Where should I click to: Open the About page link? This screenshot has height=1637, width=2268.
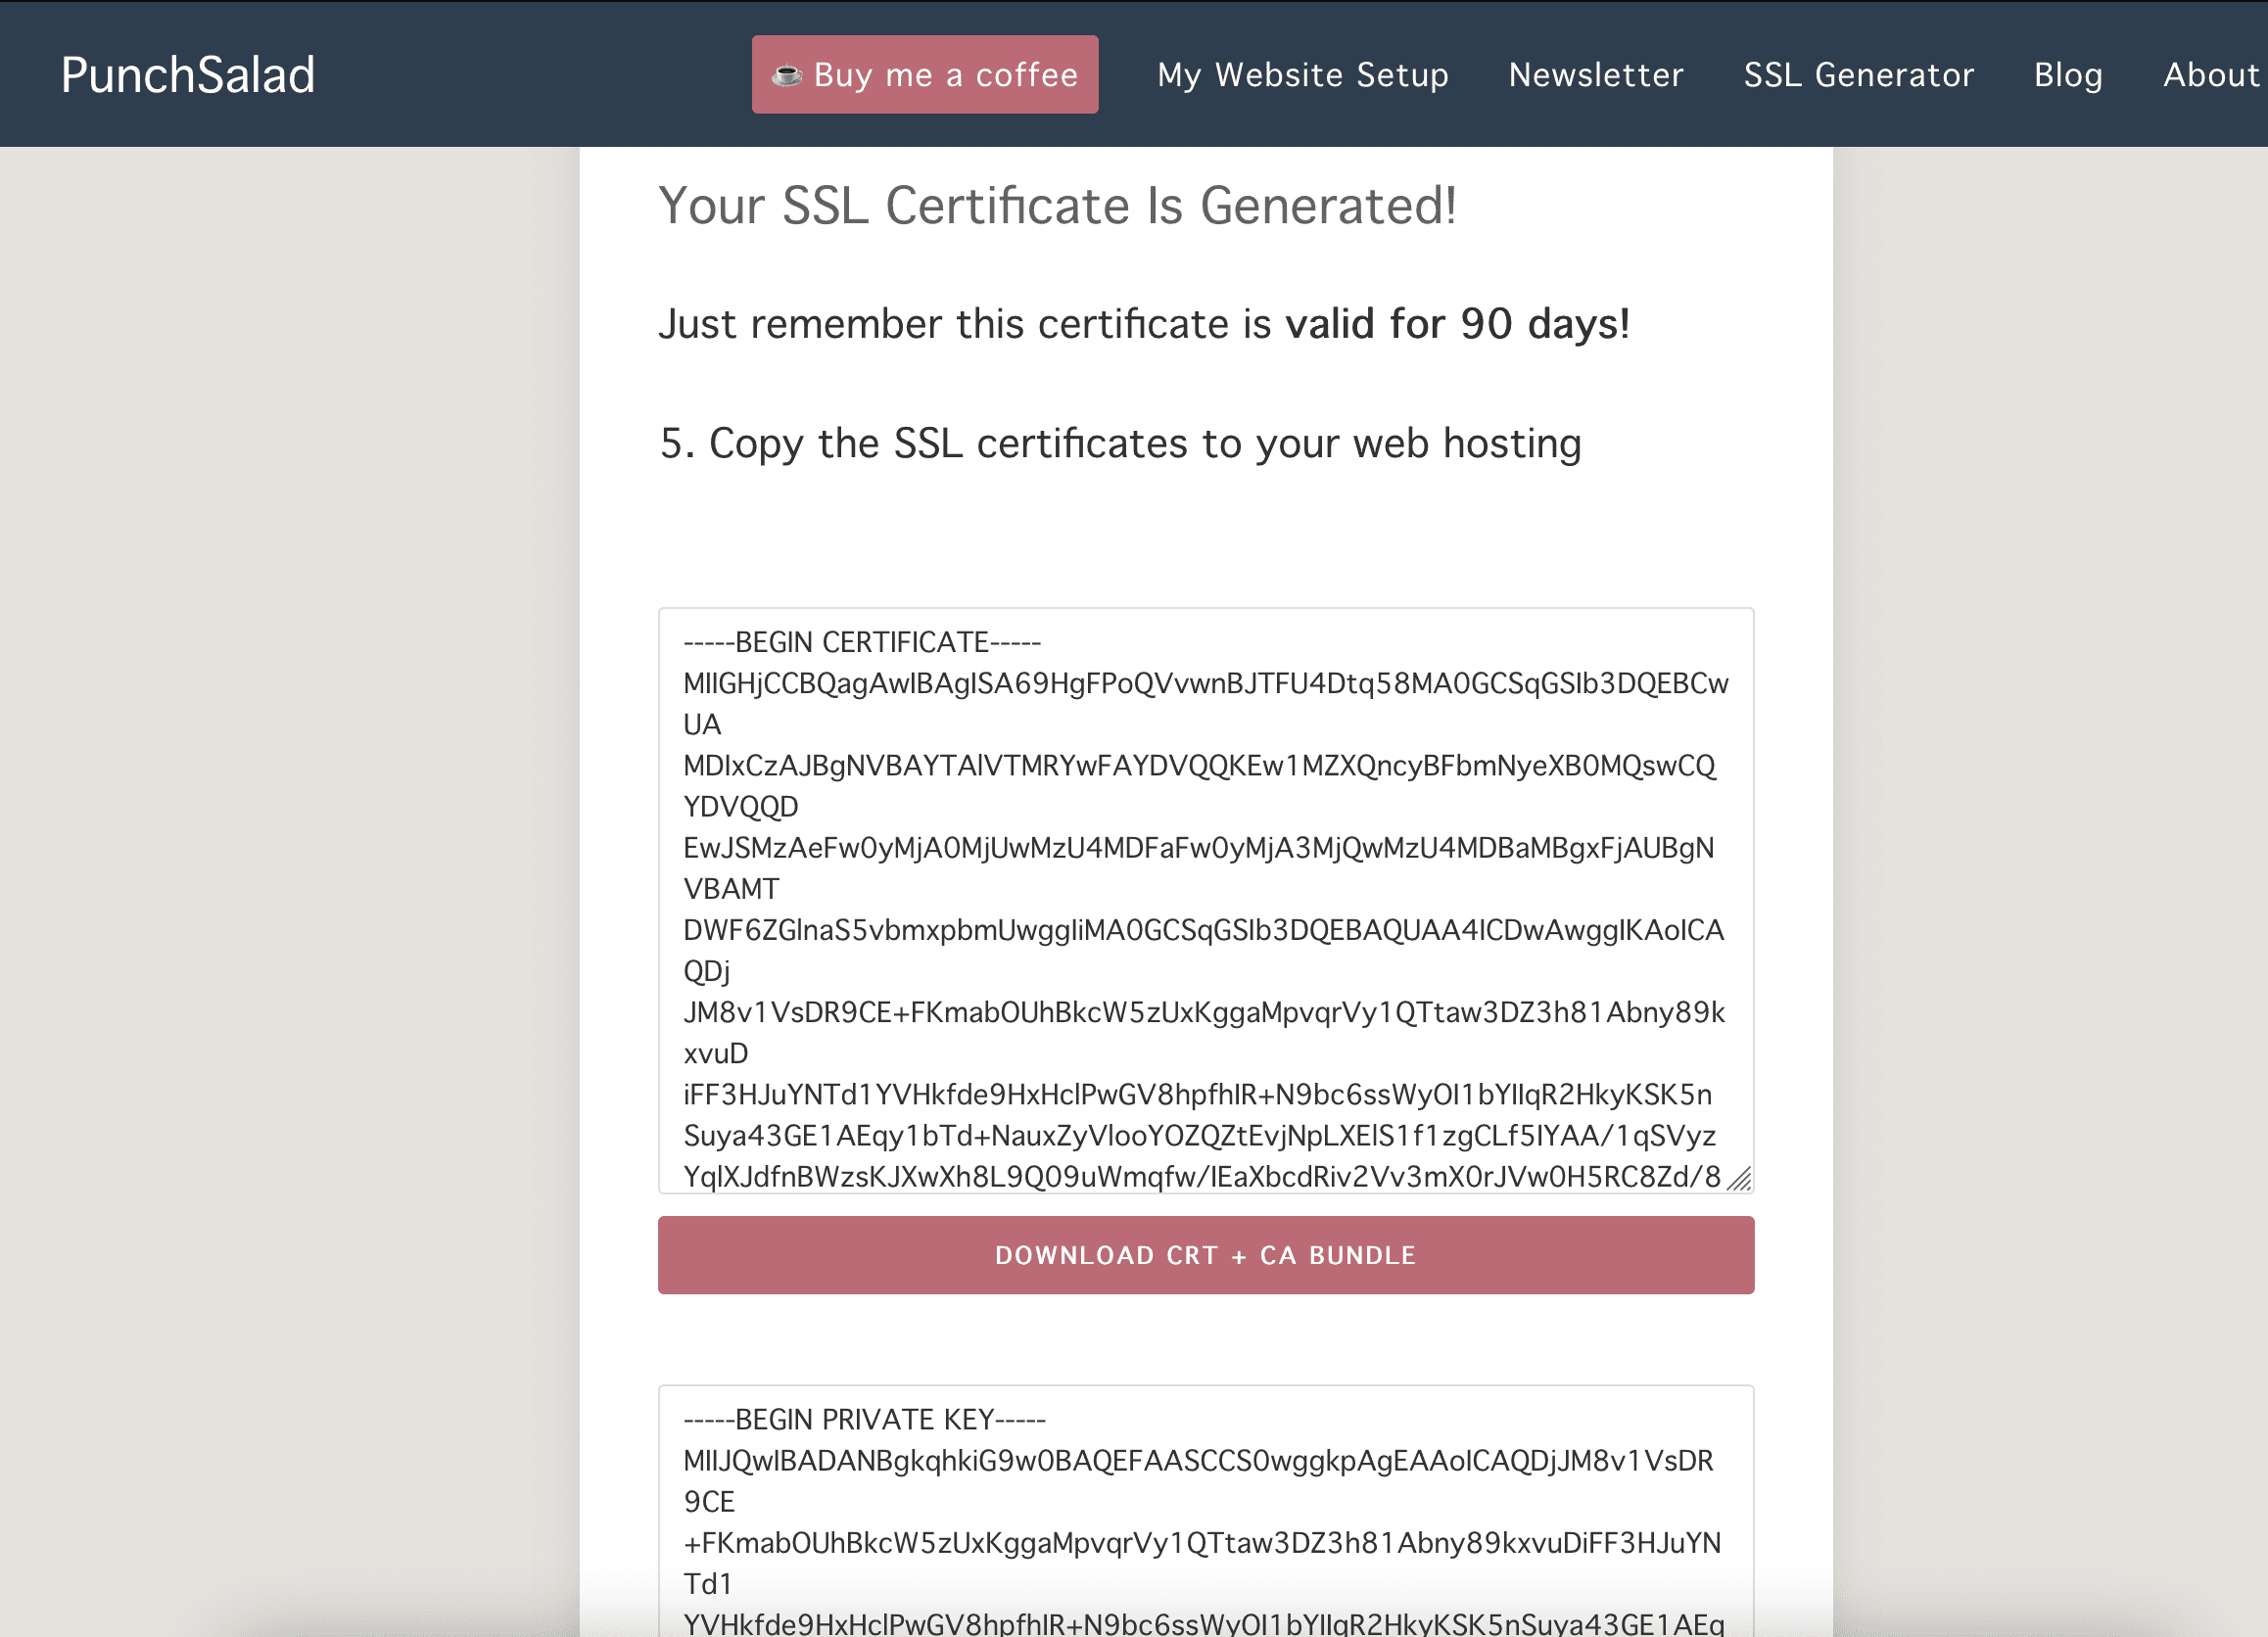click(2210, 75)
